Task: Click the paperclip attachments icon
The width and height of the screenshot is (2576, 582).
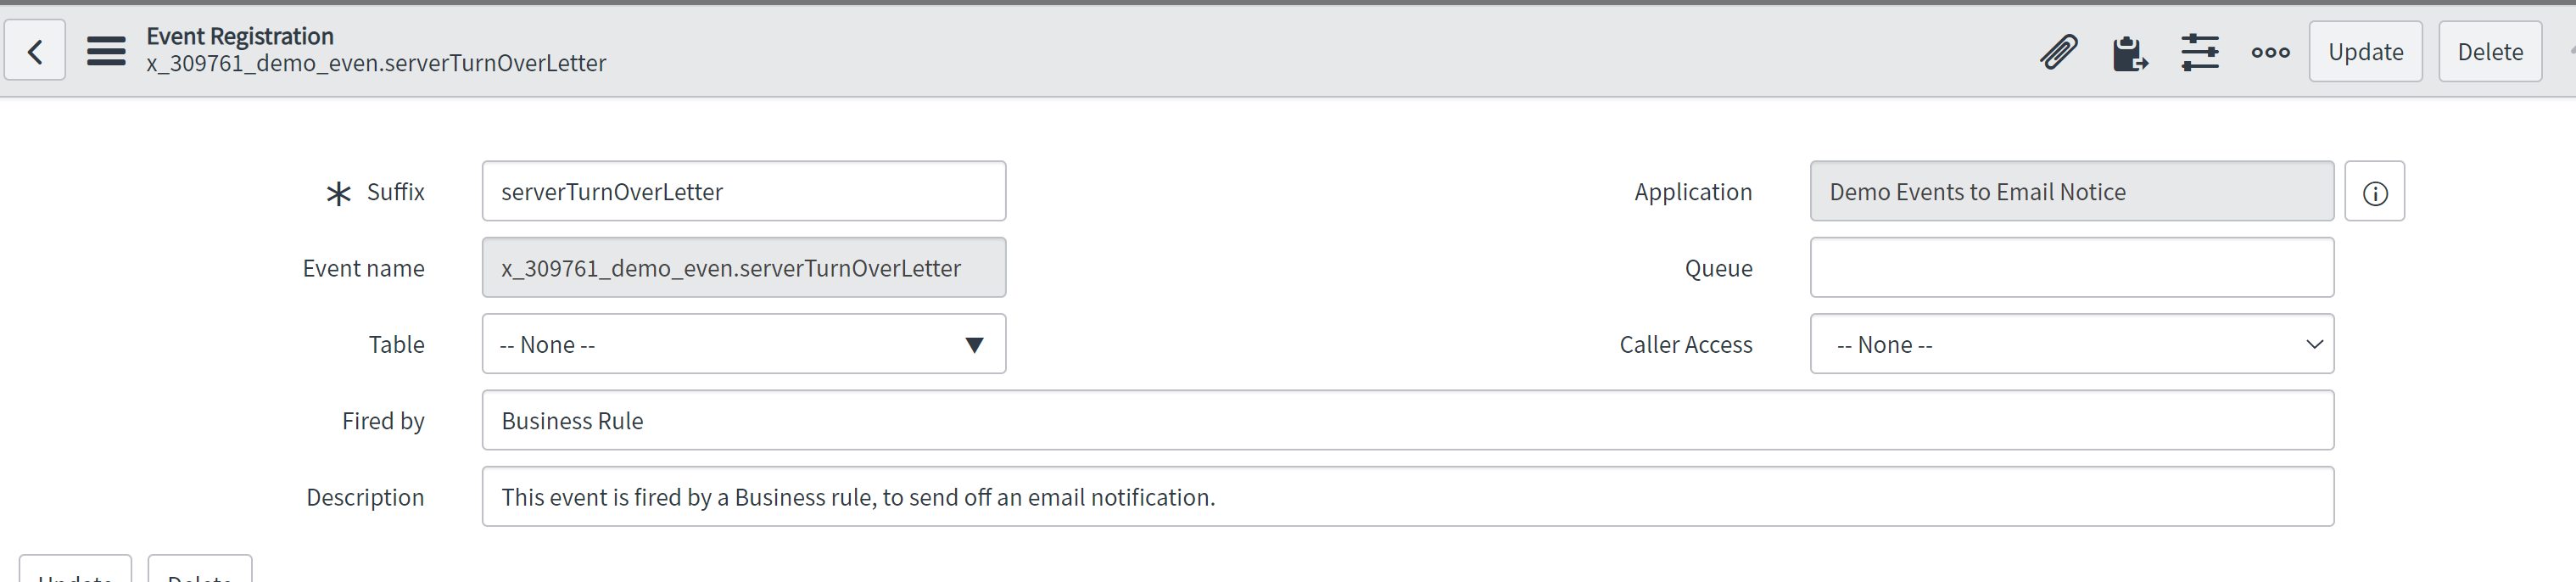Action: (2058, 52)
